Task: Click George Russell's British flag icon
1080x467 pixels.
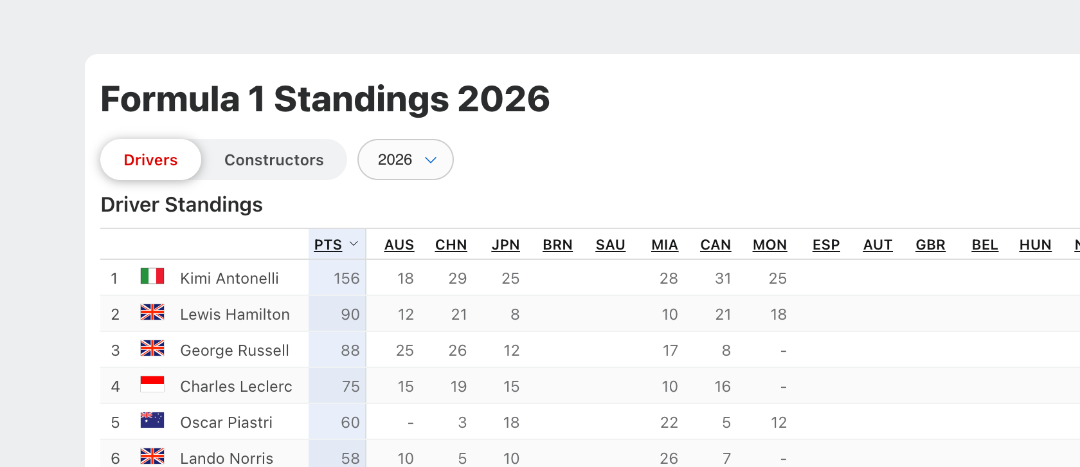Action: pos(152,348)
